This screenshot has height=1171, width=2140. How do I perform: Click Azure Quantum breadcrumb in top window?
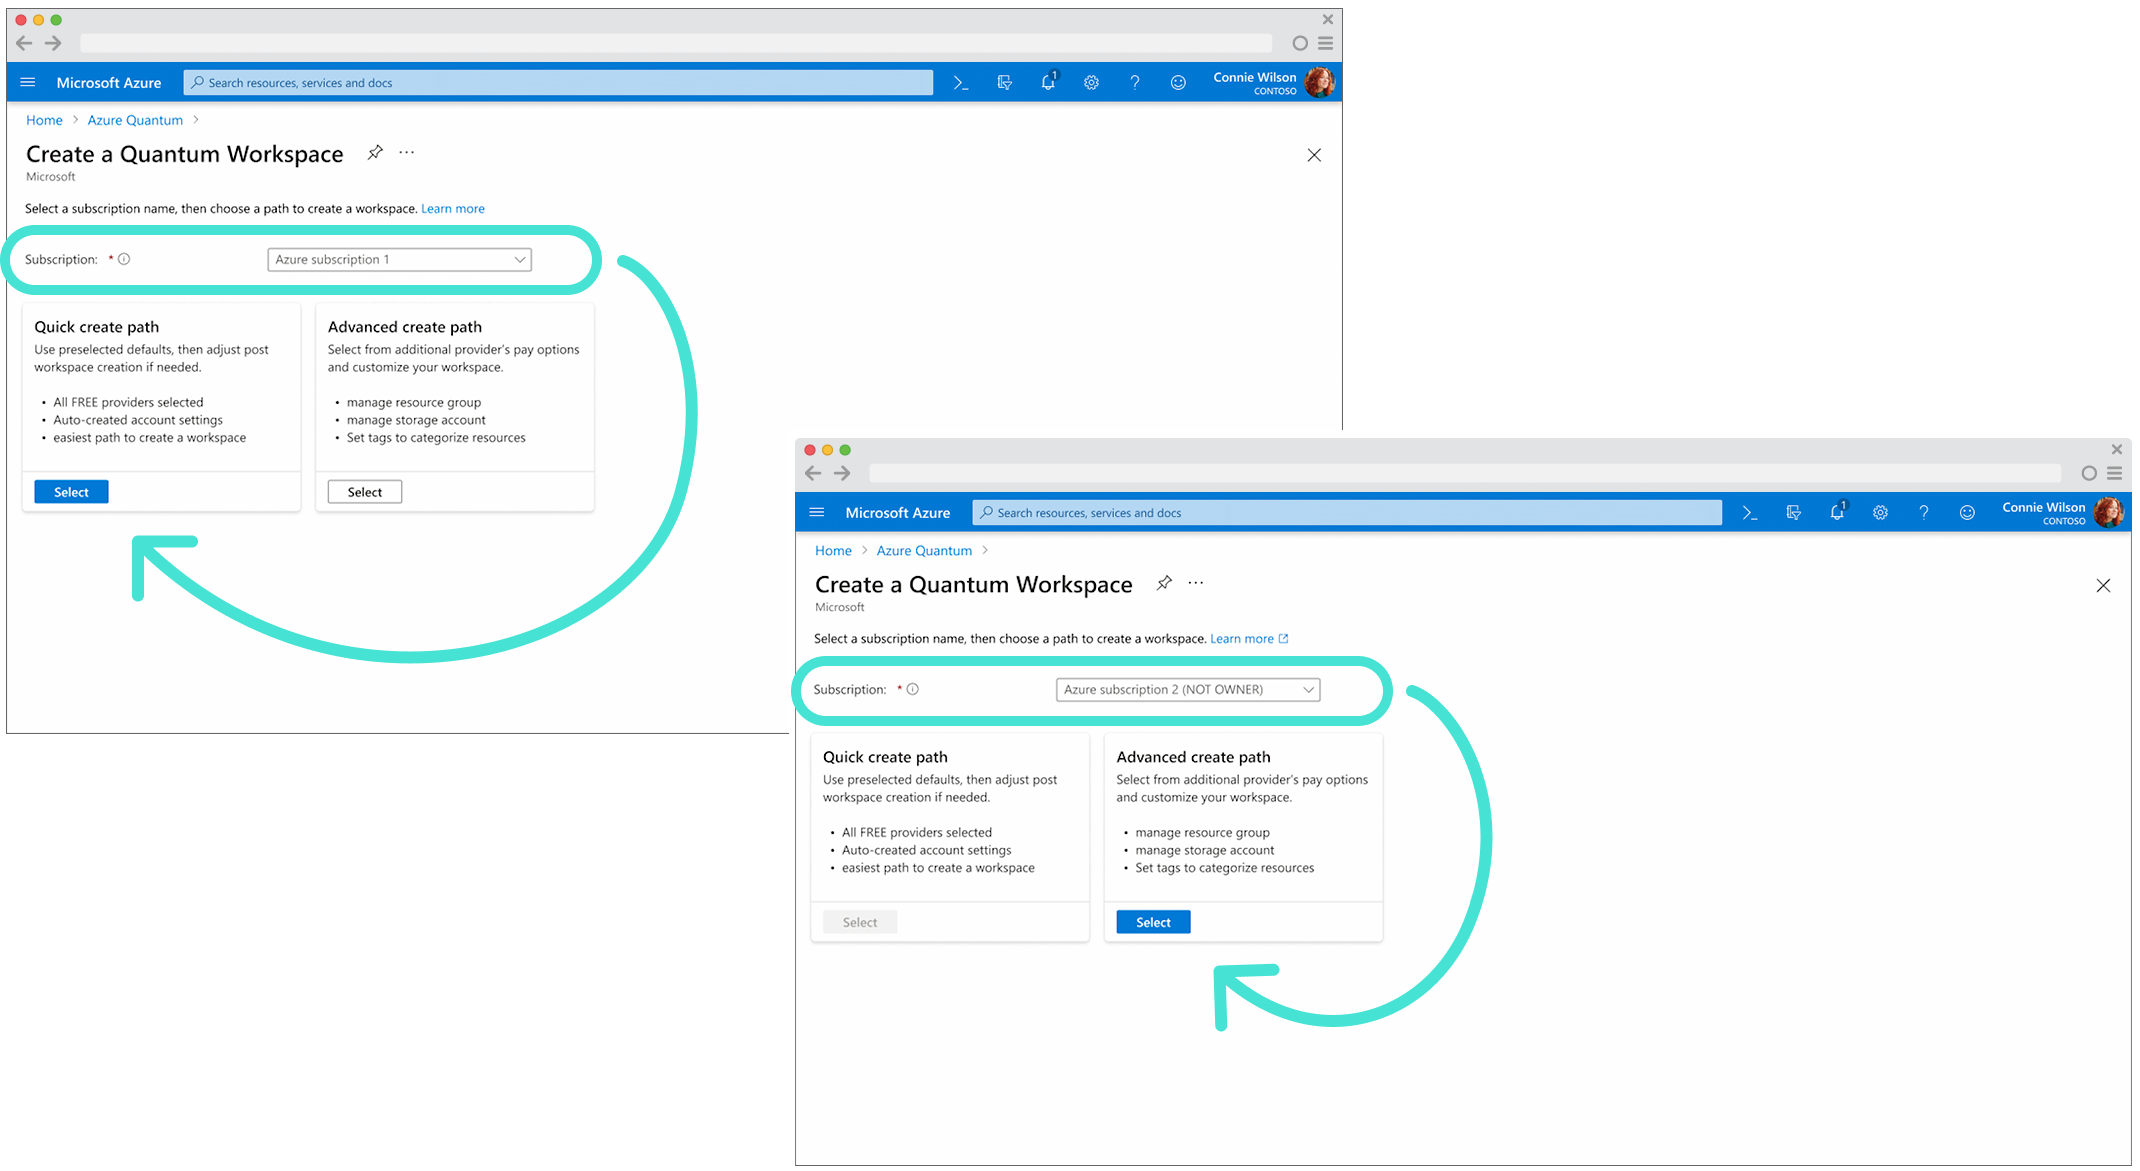coord(135,120)
